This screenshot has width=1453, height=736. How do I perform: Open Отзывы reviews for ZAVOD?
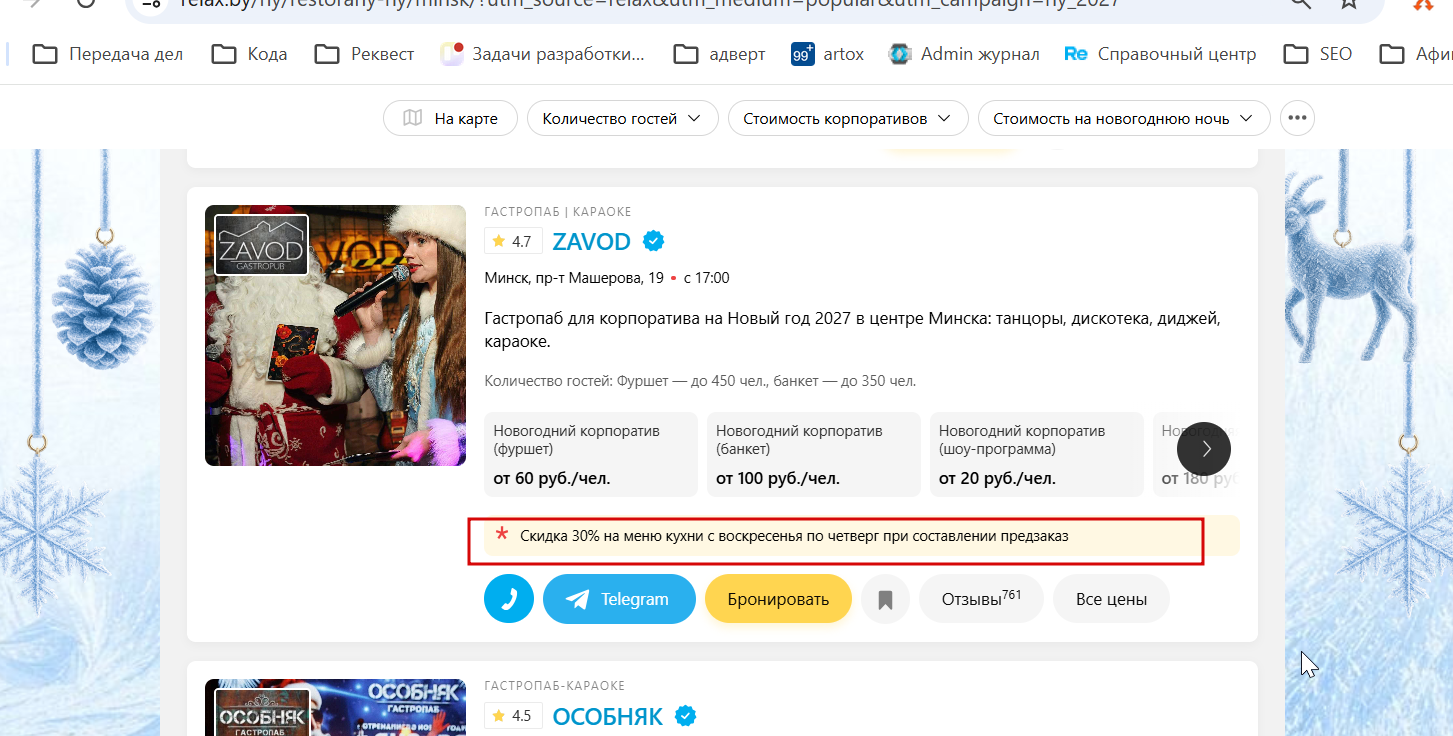(x=981, y=599)
